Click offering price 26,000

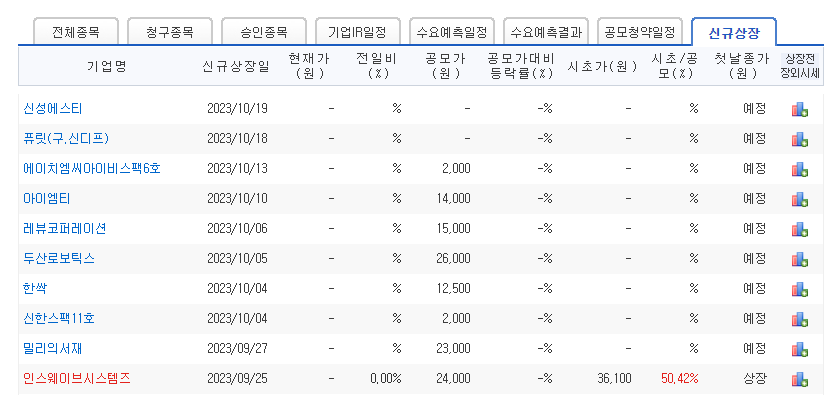(453, 259)
